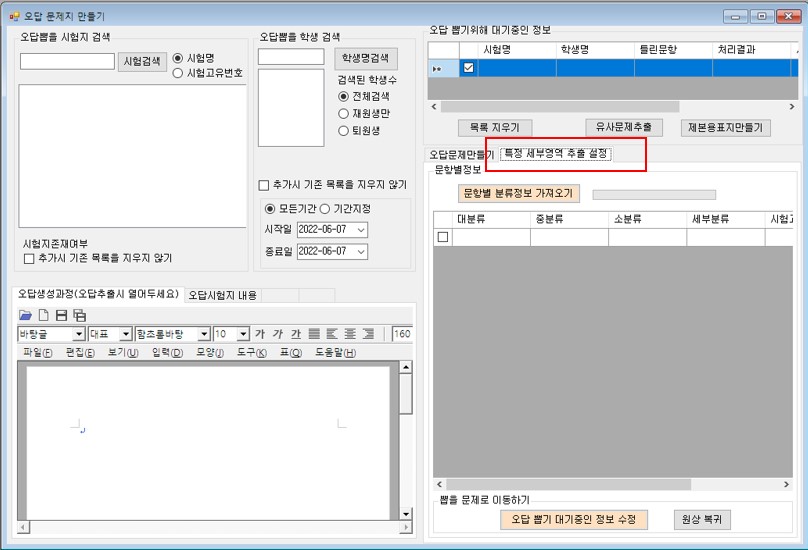Select 재원생만 radio option
Image resolution: width=808 pixels, height=550 pixels.
coord(343,113)
